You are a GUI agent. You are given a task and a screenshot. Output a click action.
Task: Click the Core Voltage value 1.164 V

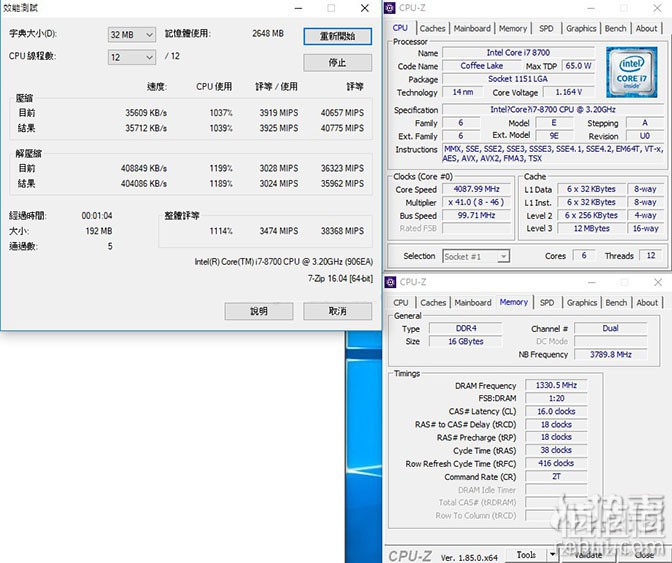coord(569,92)
